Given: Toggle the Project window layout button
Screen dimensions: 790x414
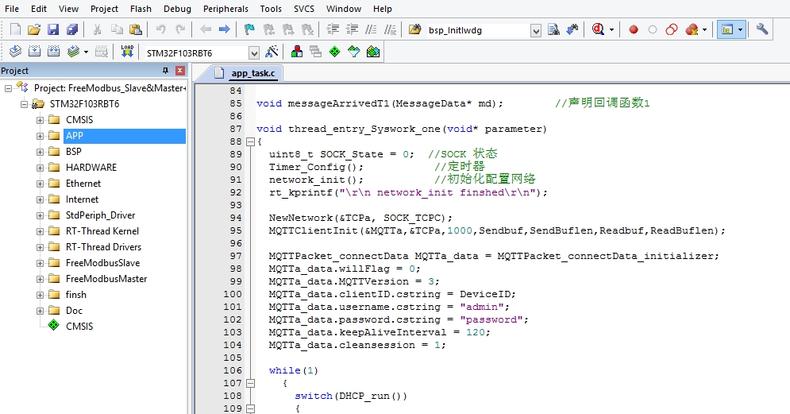Looking at the screenshot, I should click(727, 30).
